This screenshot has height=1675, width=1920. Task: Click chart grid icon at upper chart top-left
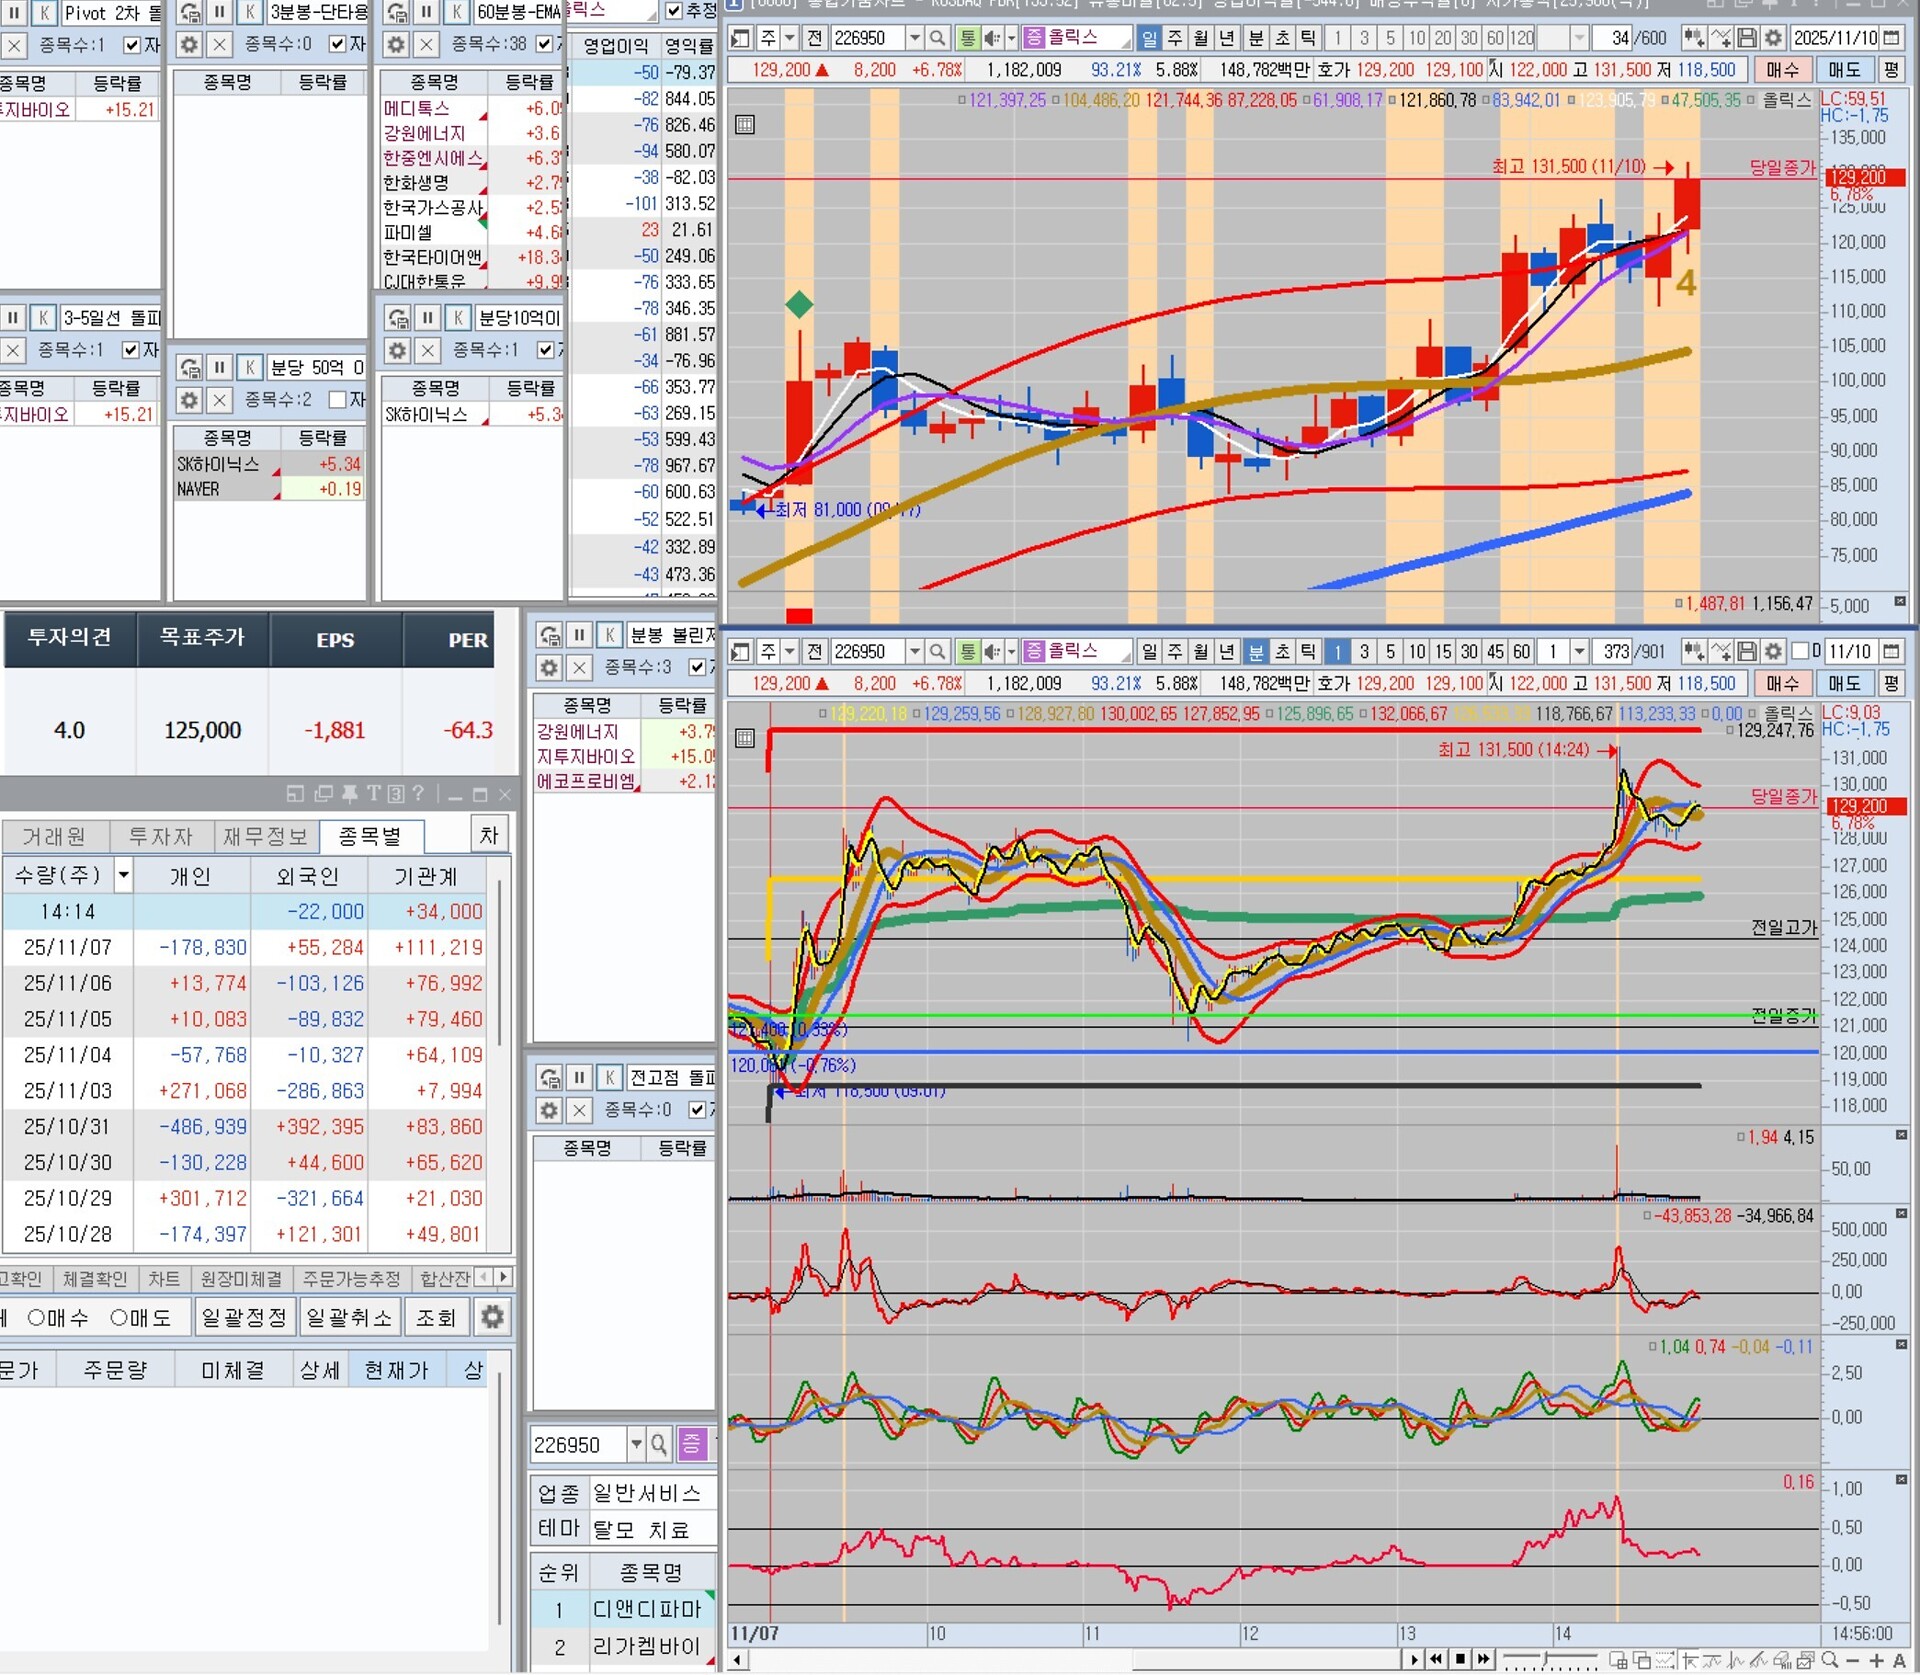pos(744,125)
